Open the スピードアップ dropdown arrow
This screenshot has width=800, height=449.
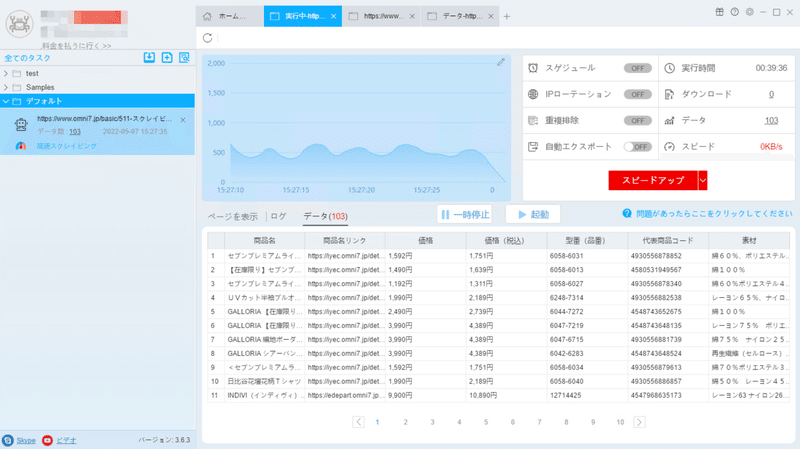click(703, 180)
